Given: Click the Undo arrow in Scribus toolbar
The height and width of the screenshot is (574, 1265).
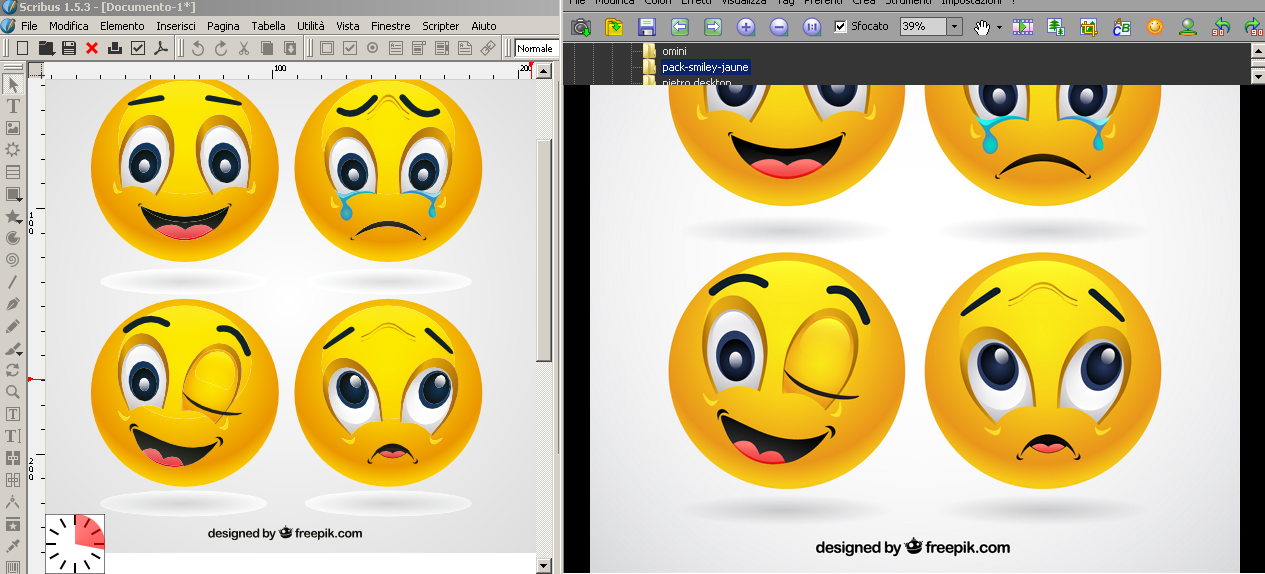Looking at the screenshot, I should [x=198, y=47].
